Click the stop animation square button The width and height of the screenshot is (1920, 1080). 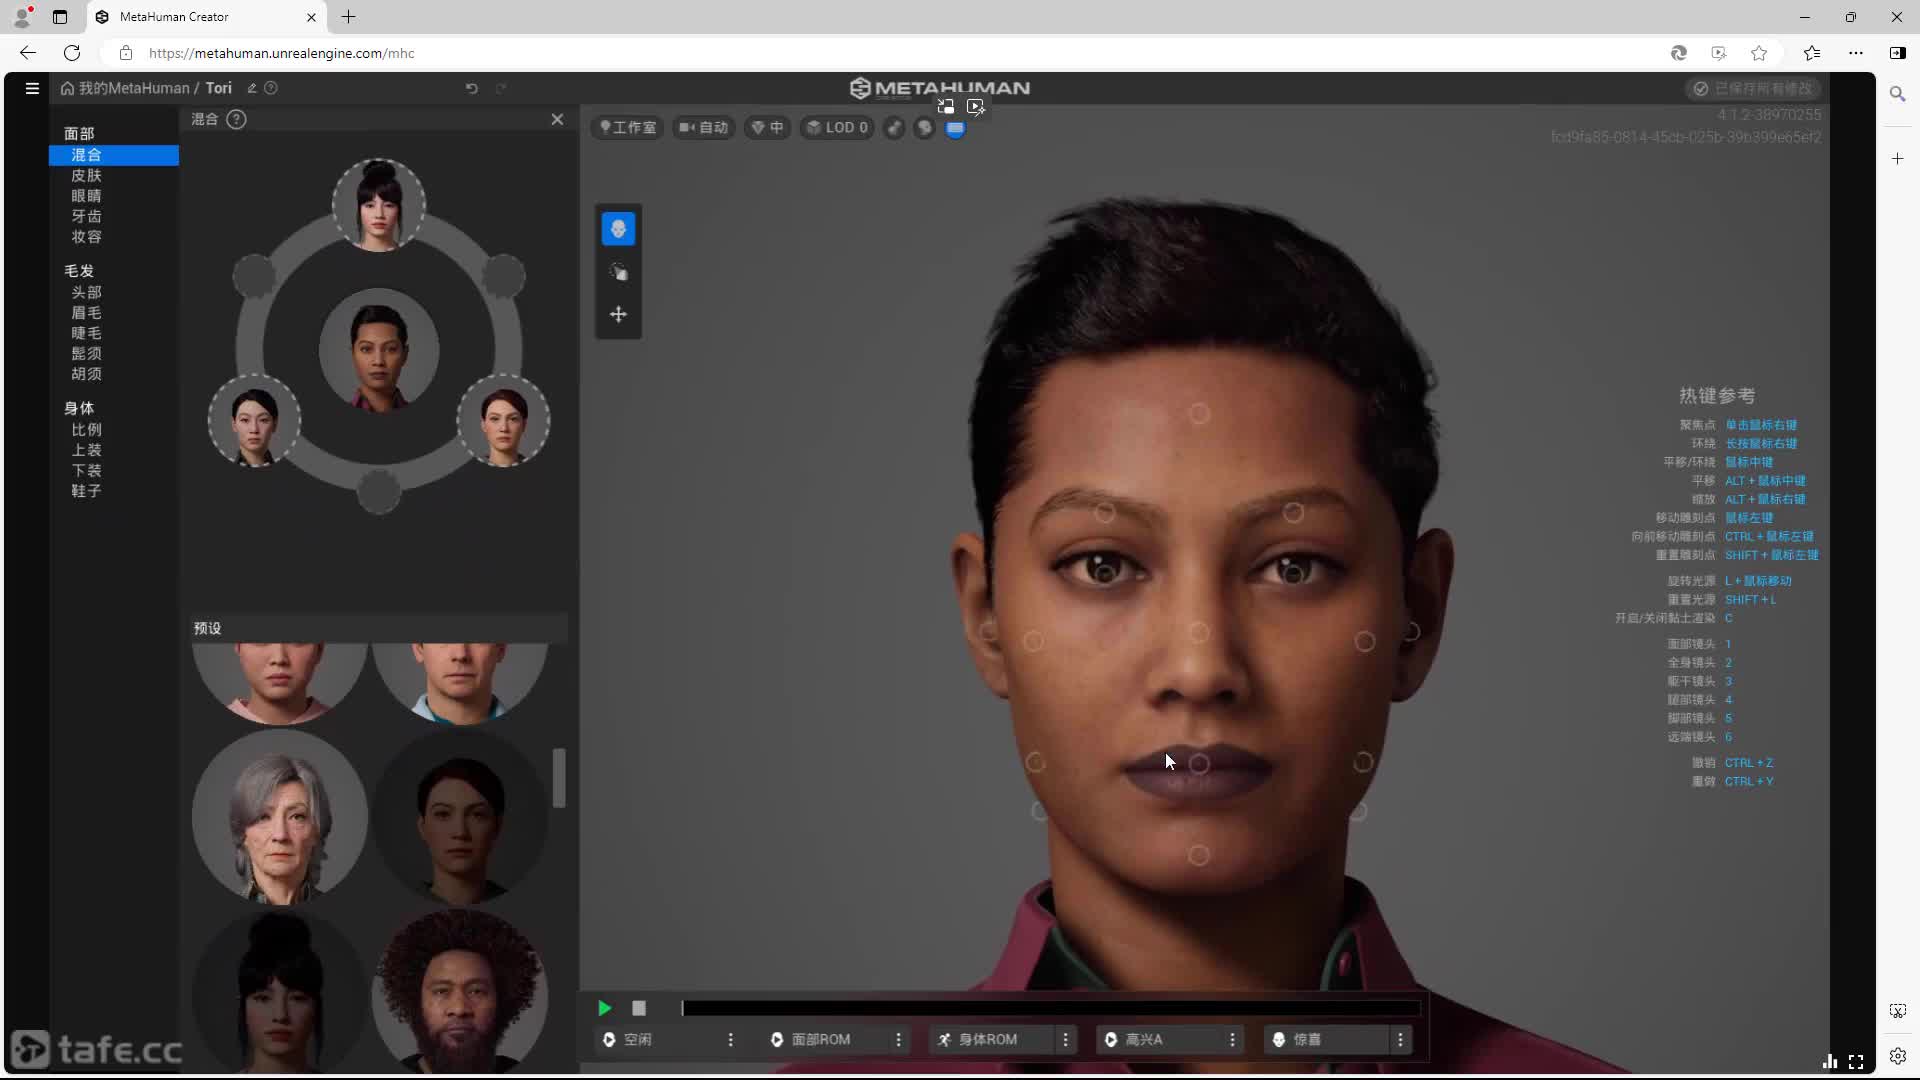click(x=639, y=1008)
